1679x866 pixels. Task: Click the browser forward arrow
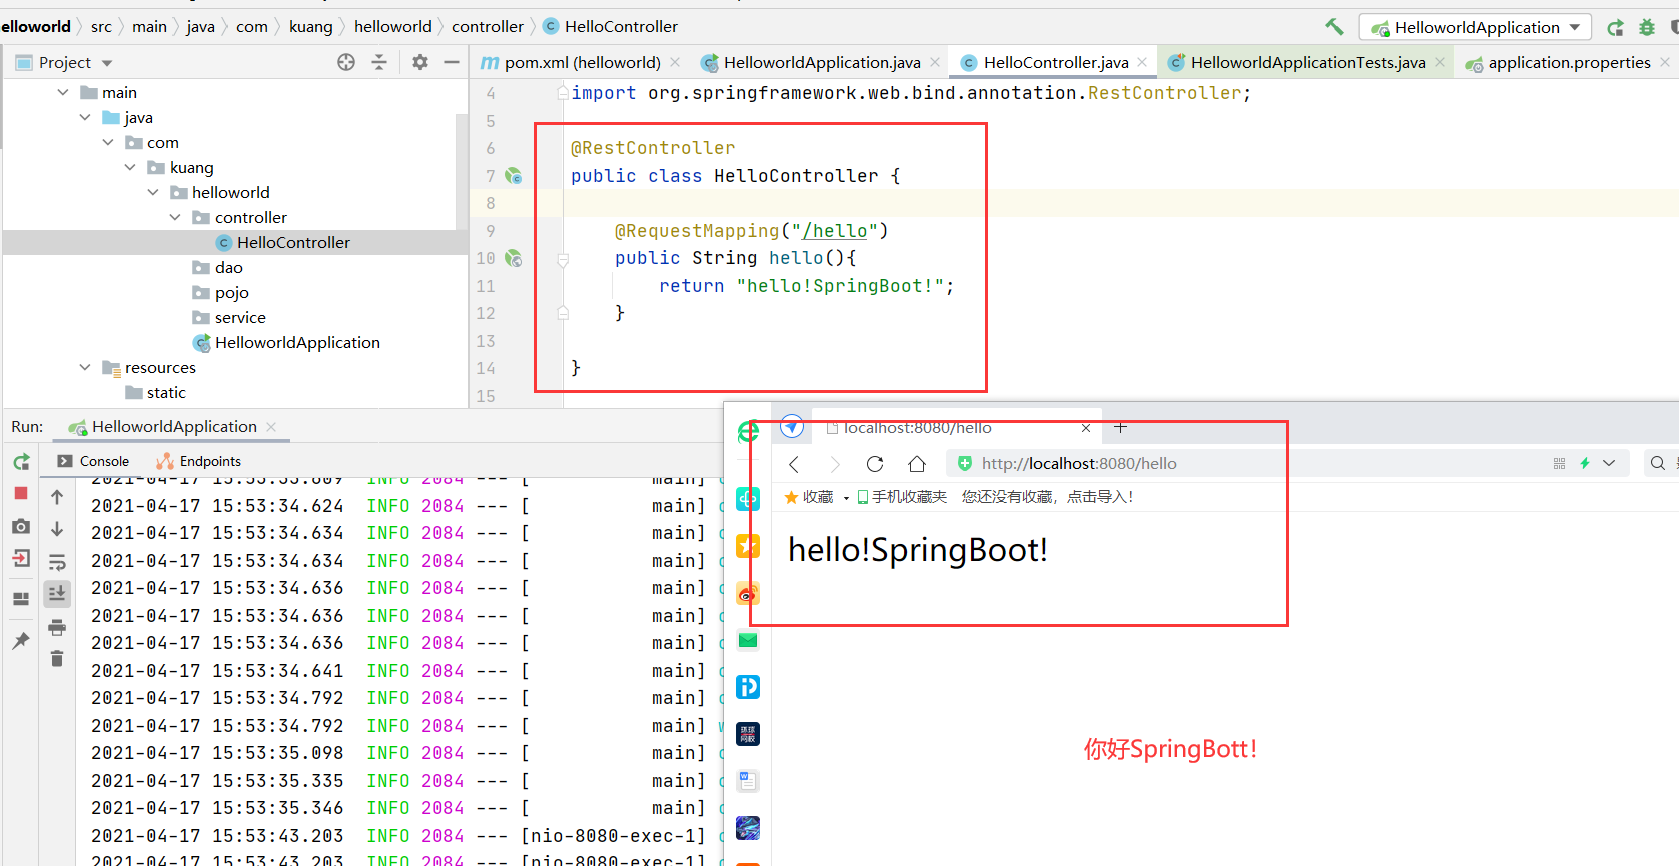coord(835,464)
